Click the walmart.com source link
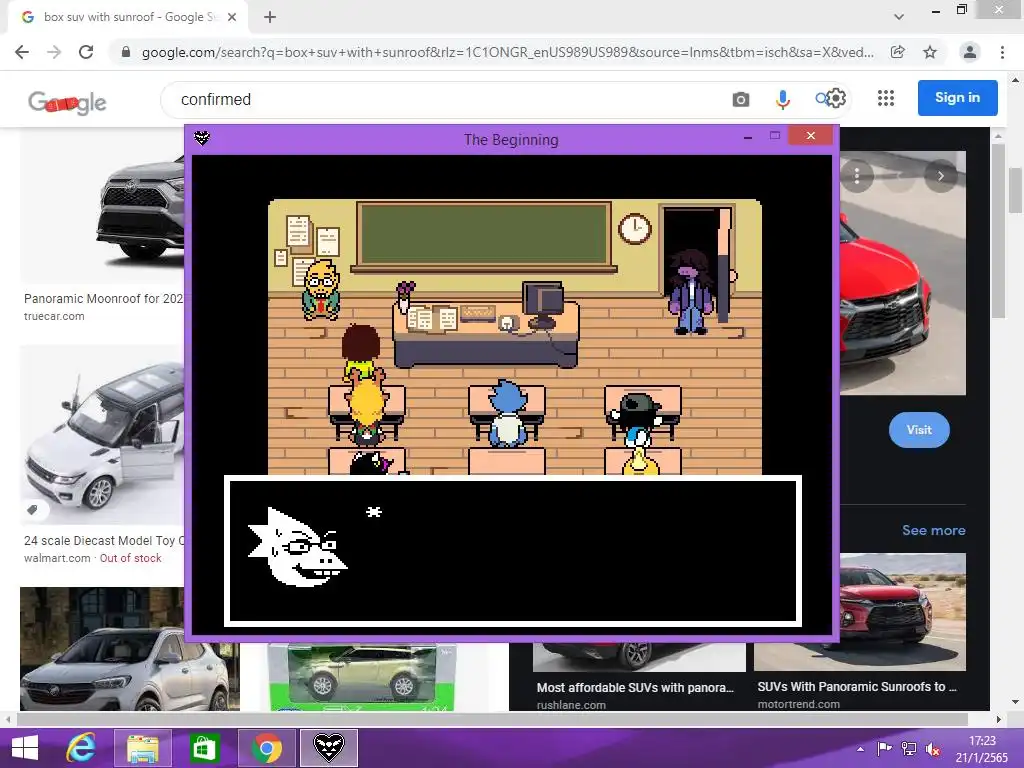1024x768 pixels. (57, 558)
